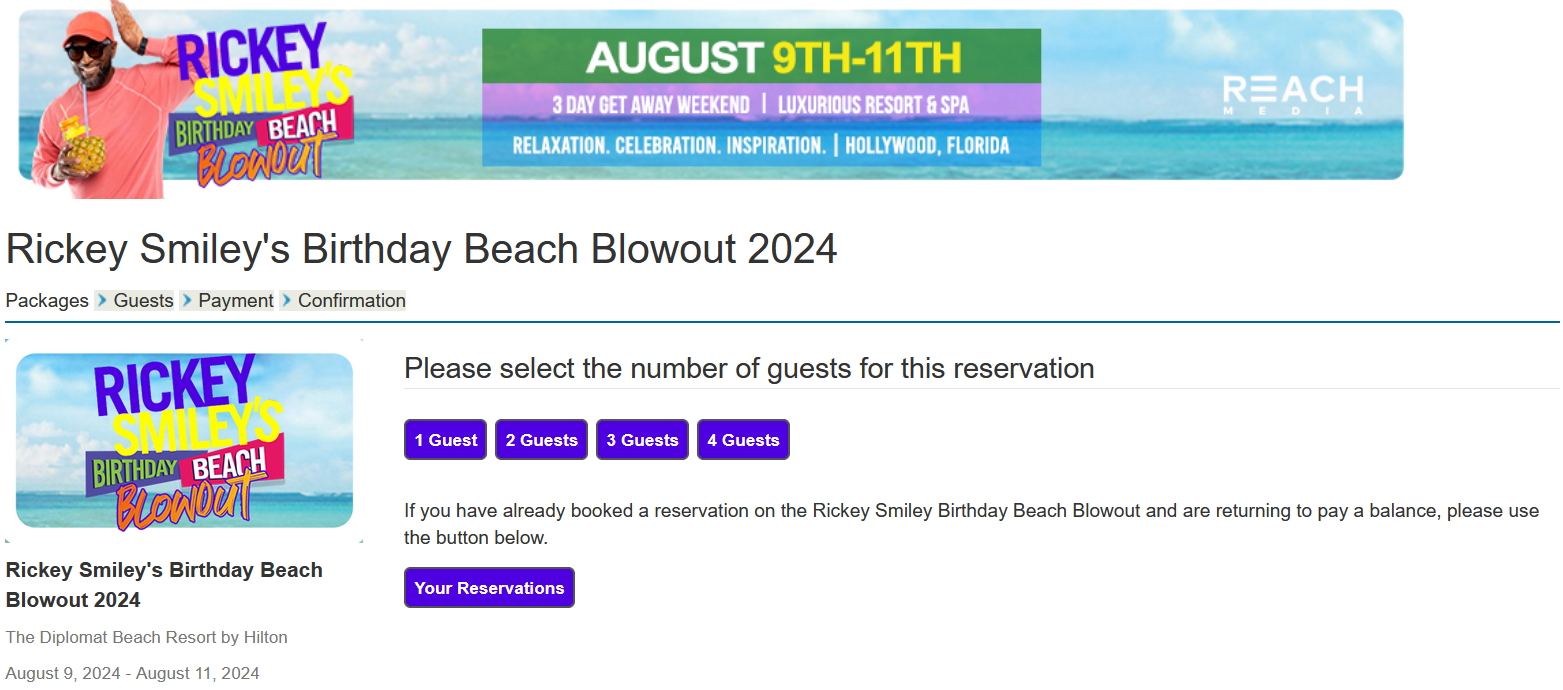The image size is (1563, 690).
Task: Click the main page title heading
Action: (421, 249)
